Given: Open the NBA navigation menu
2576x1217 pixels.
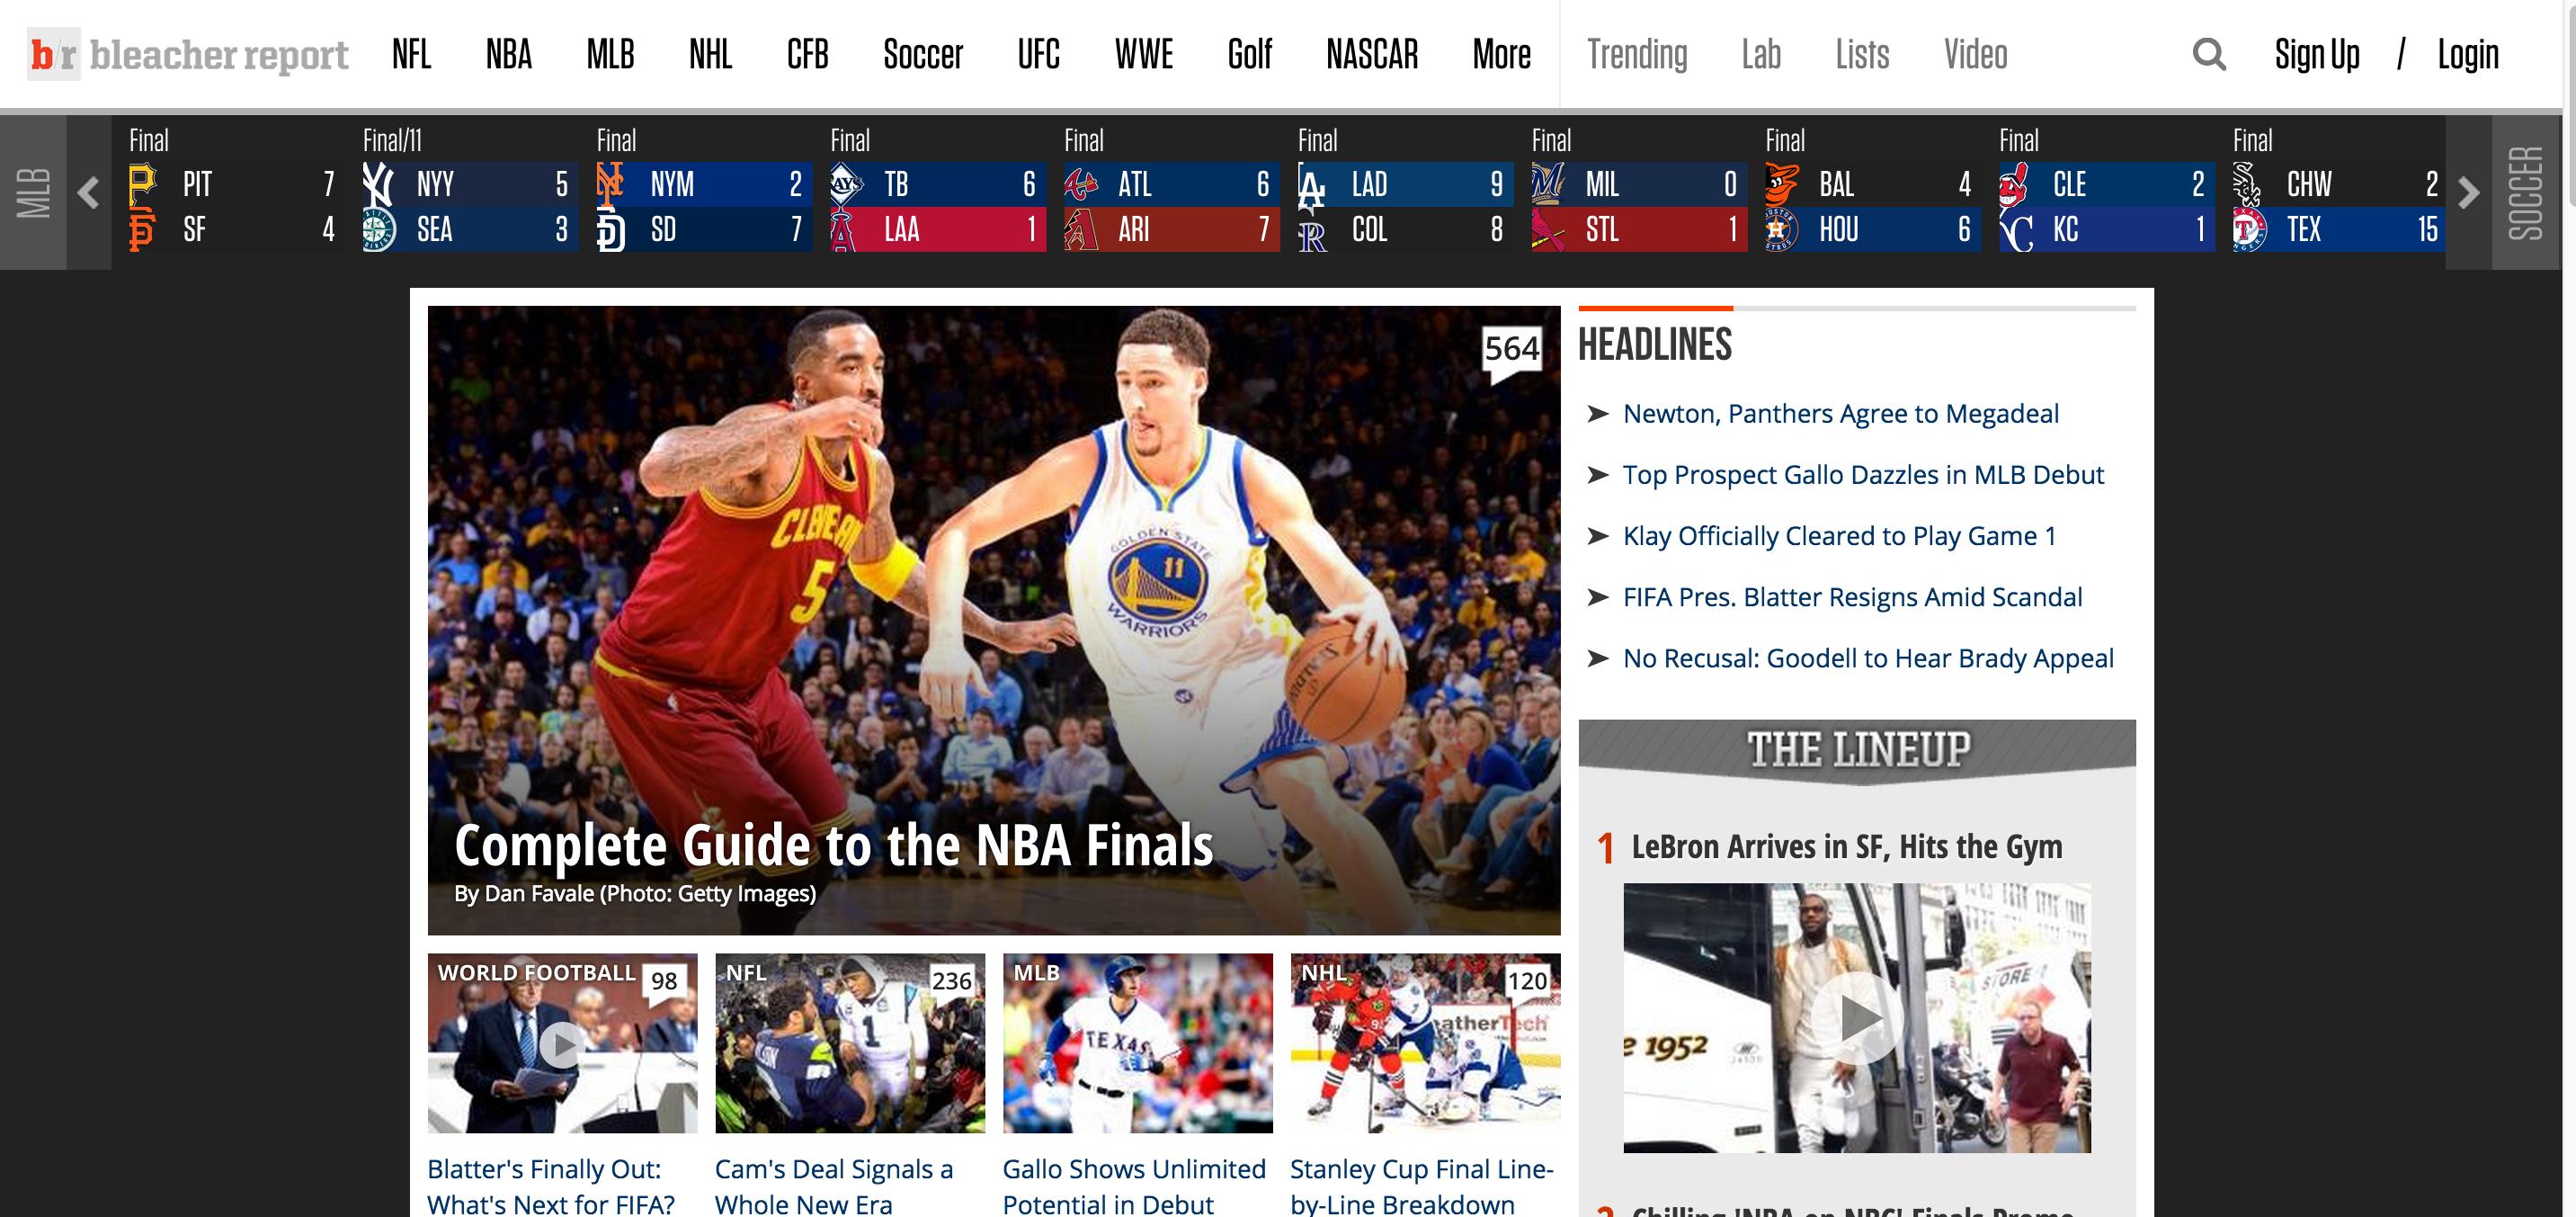Looking at the screenshot, I should (x=508, y=54).
